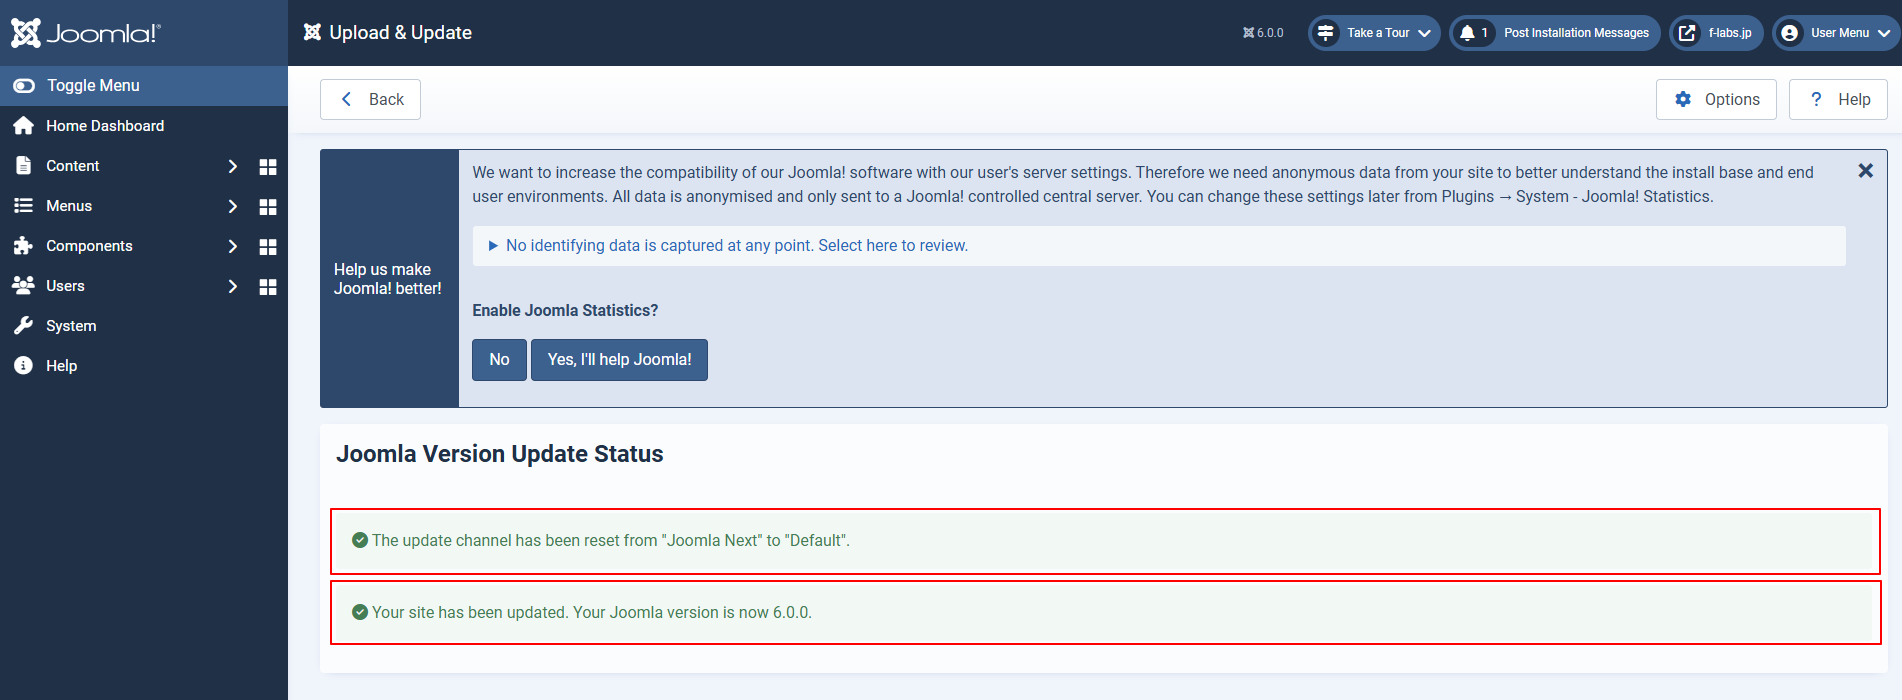Click 'Yes, I'll help Joomla!' button

[x=619, y=360]
